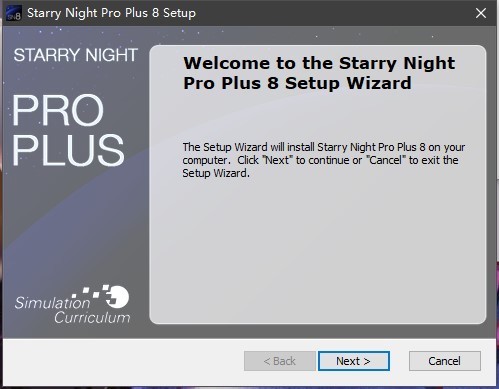Select the window title bar text
The width and height of the screenshot is (499, 389).
click(x=111, y=13)
